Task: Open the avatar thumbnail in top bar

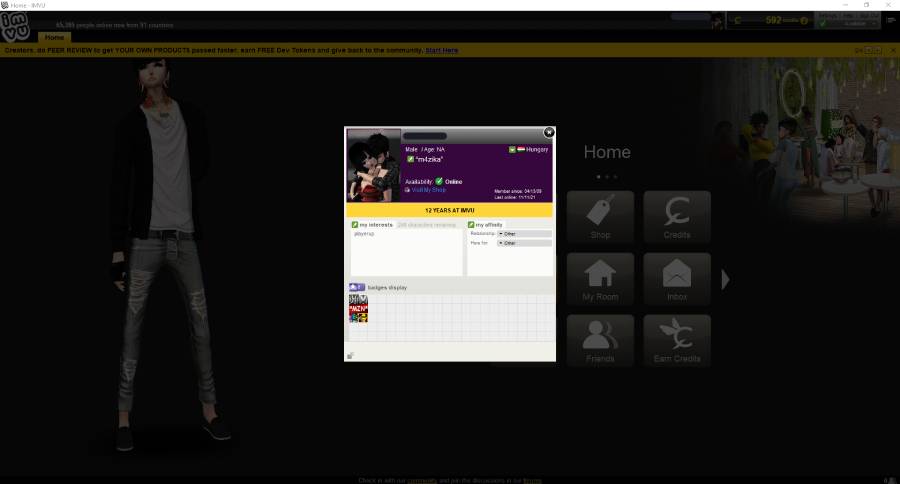Action: (717, 22)
